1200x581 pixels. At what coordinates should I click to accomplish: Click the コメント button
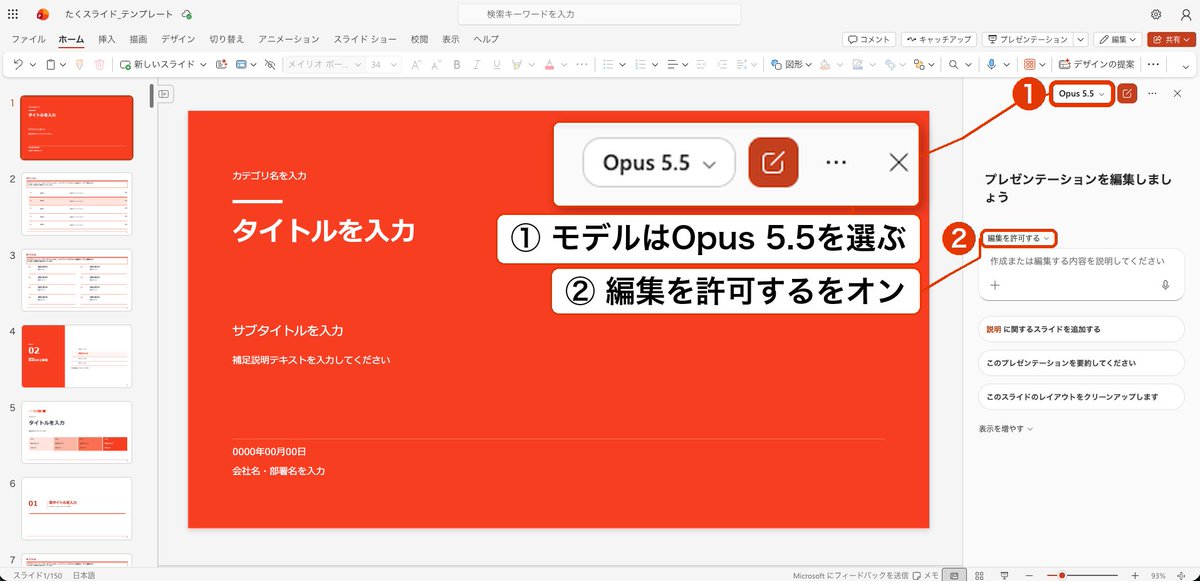tap(868, 39)
